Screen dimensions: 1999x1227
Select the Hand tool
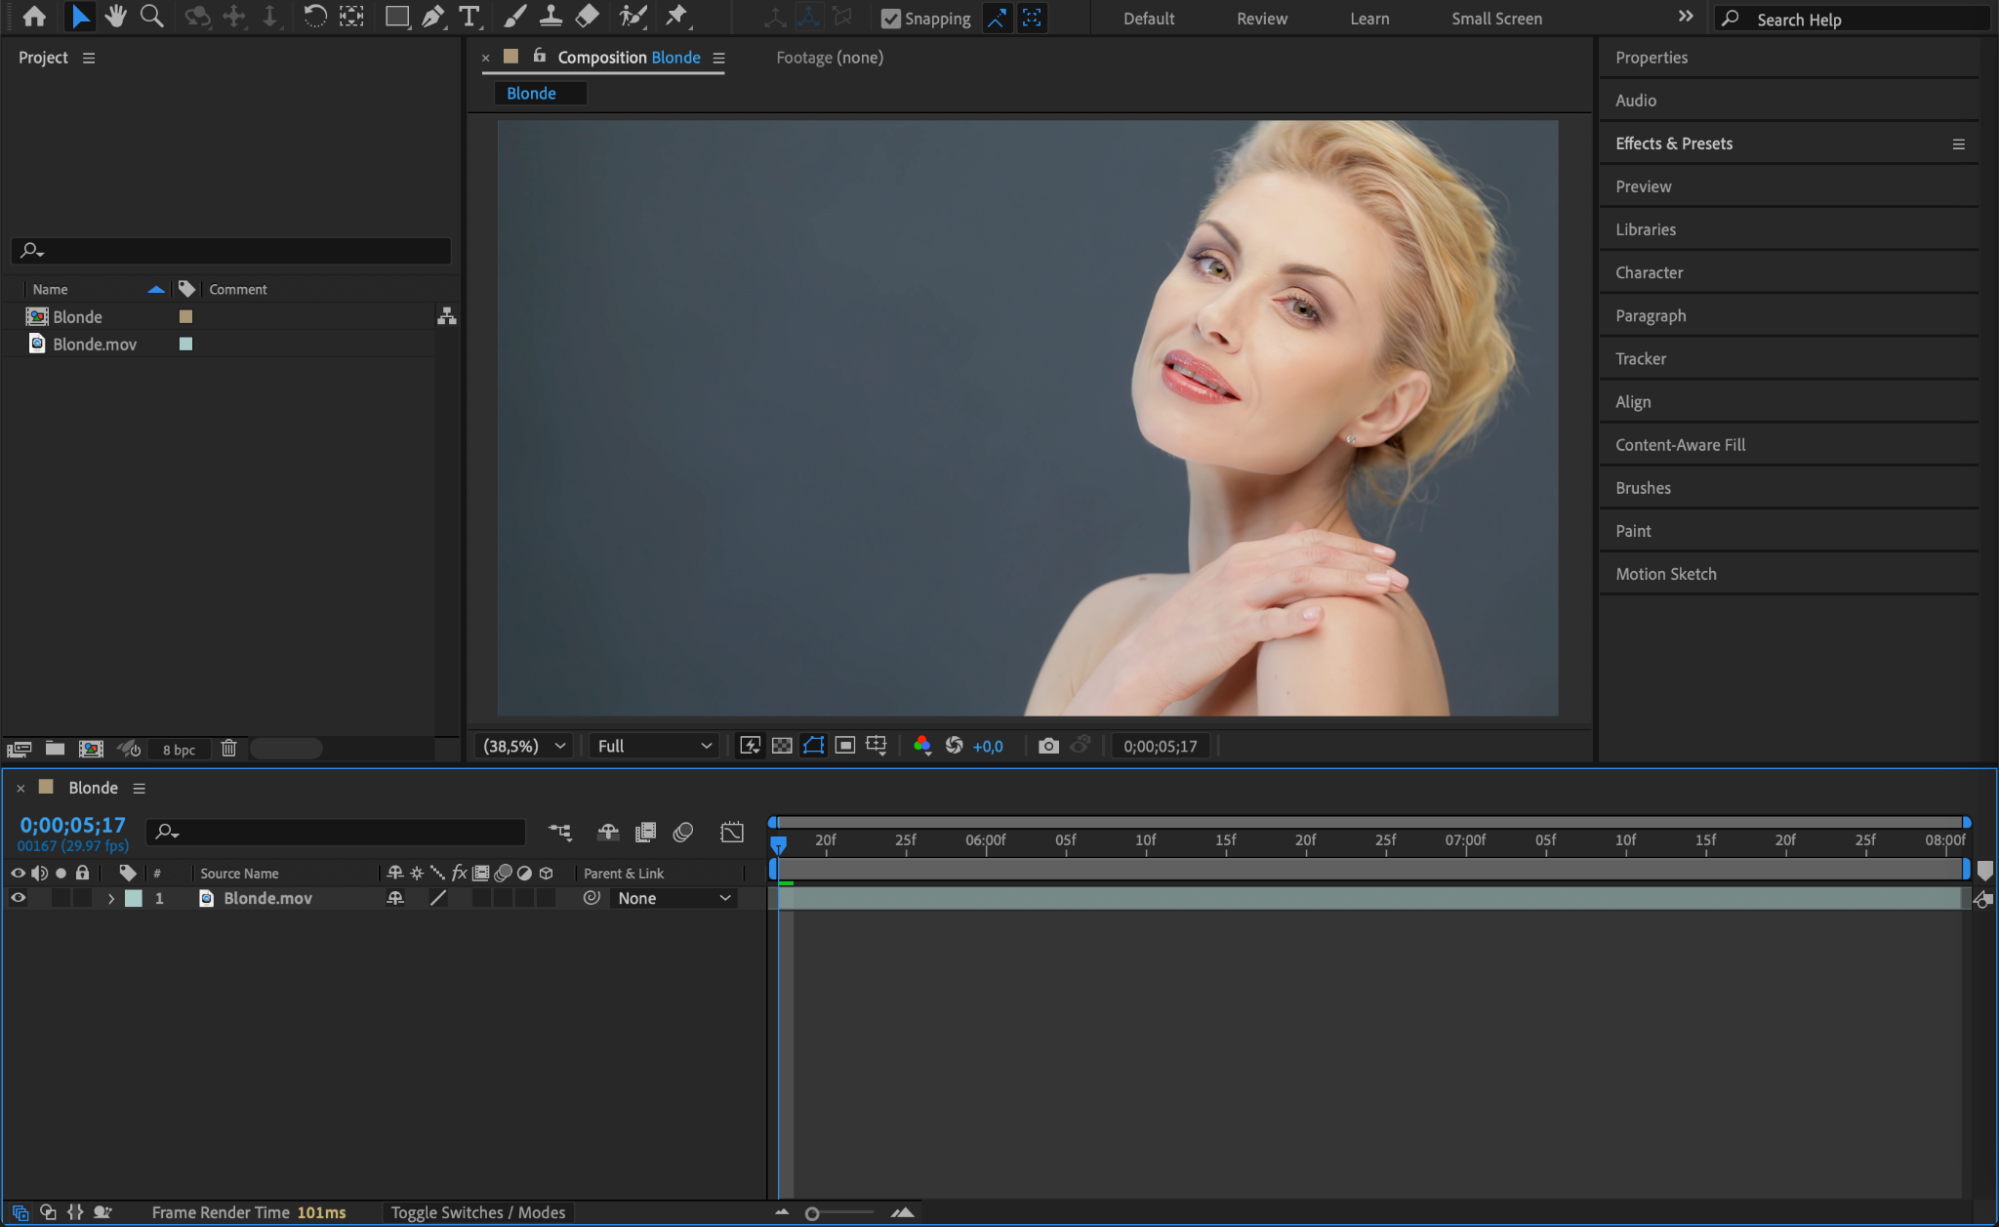(116, 17)
